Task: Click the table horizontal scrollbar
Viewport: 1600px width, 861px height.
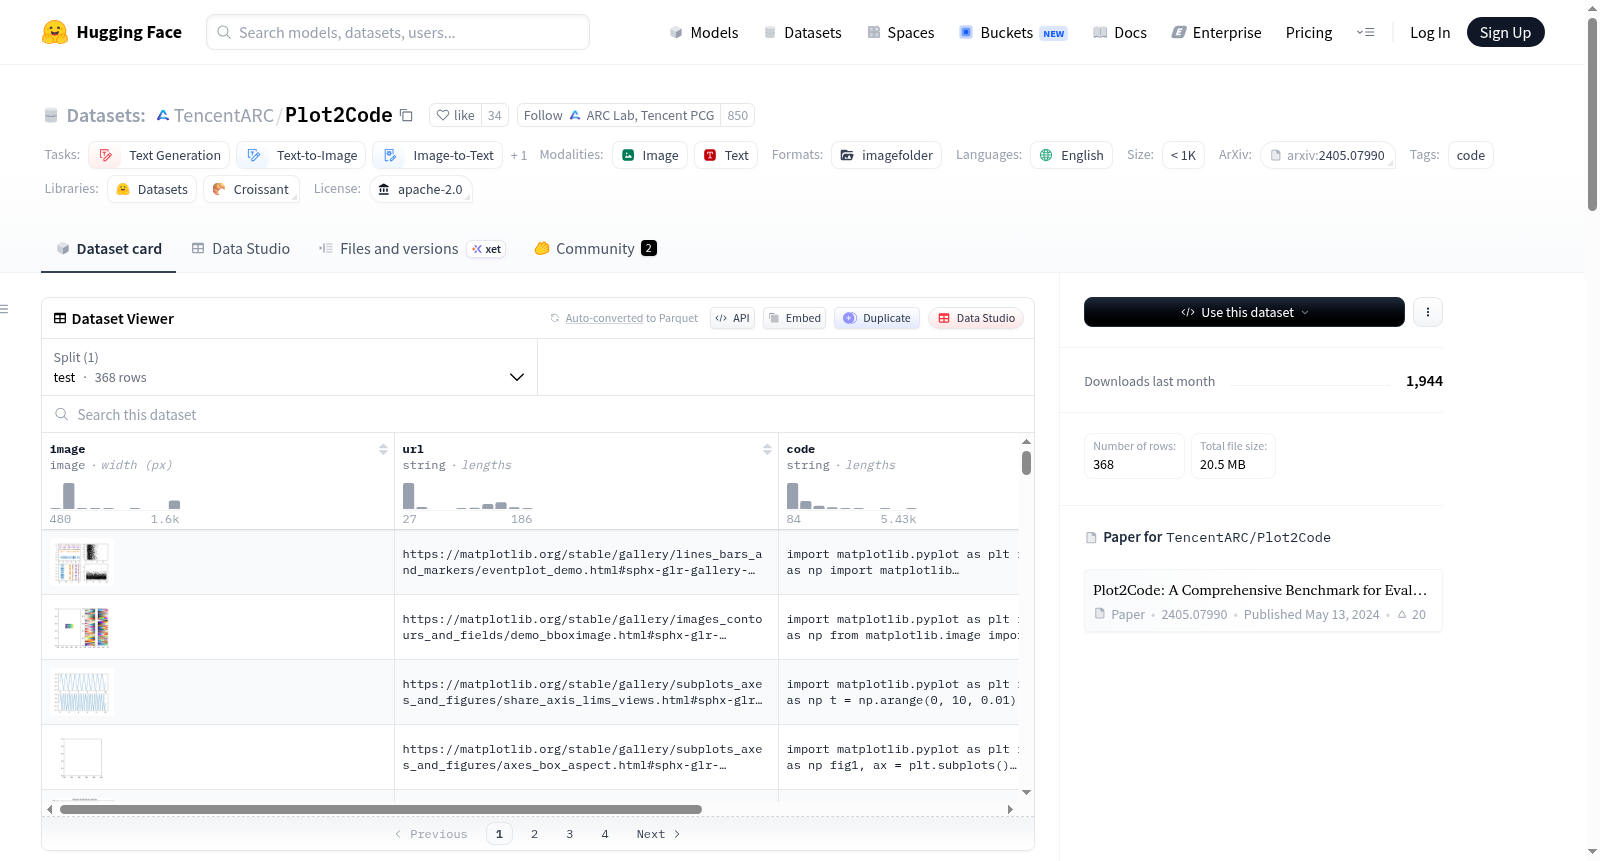Action: point(381,809)
